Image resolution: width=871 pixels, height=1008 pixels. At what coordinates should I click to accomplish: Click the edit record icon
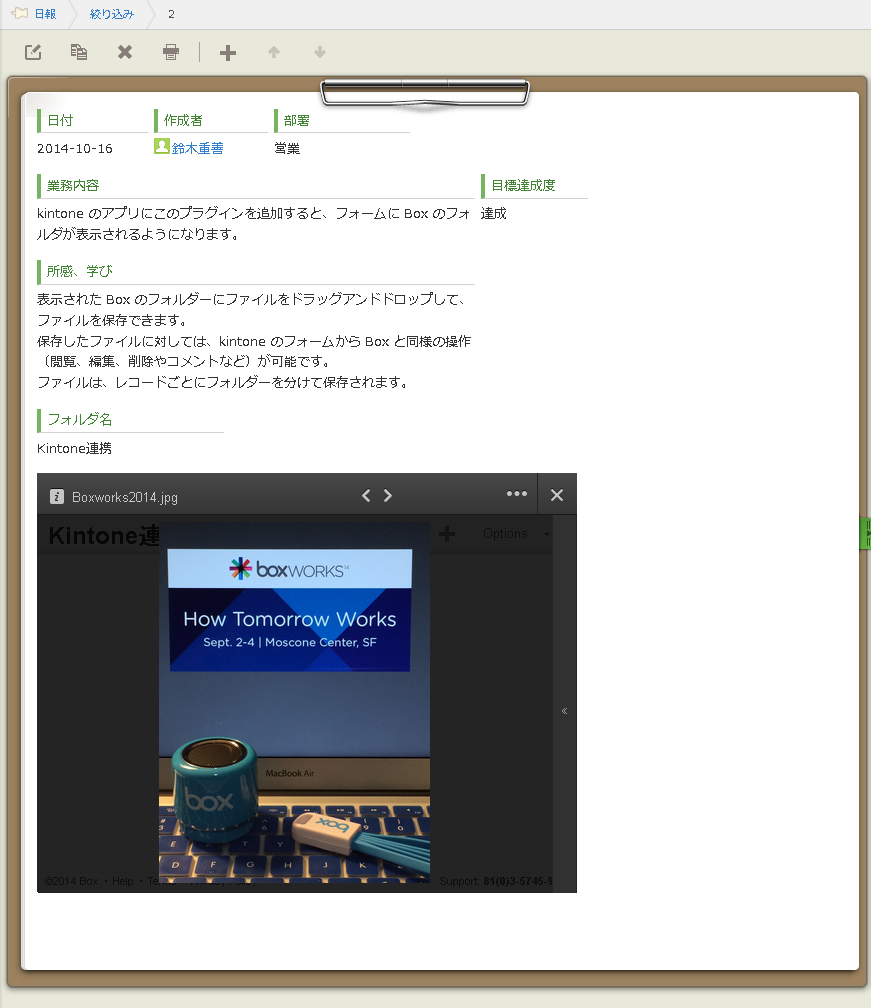pos(33,52)
